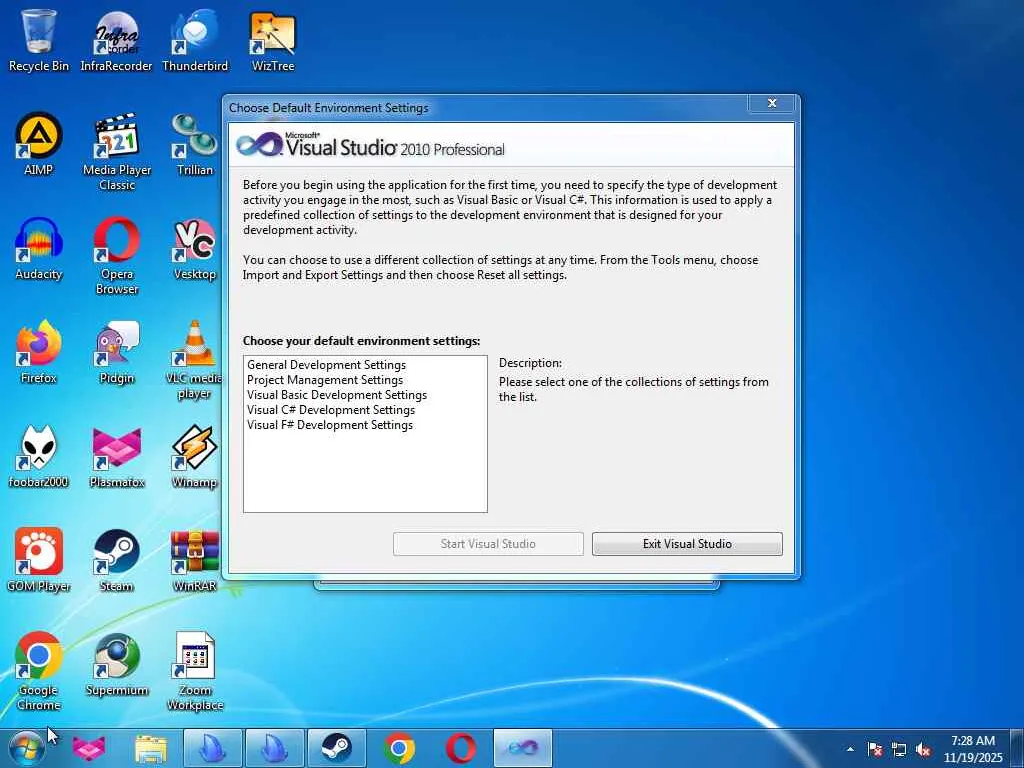
Task: Select the Pidgin desktop icon
Action: (x=117, y=351)
